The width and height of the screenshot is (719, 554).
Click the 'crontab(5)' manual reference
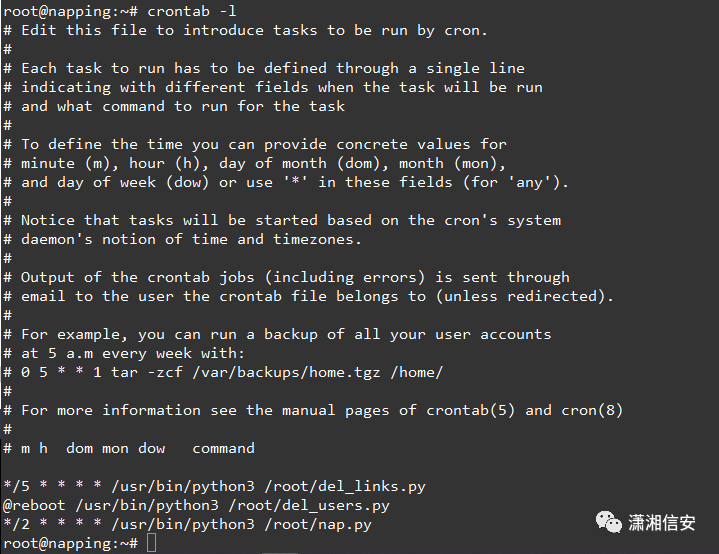point(470,410)
